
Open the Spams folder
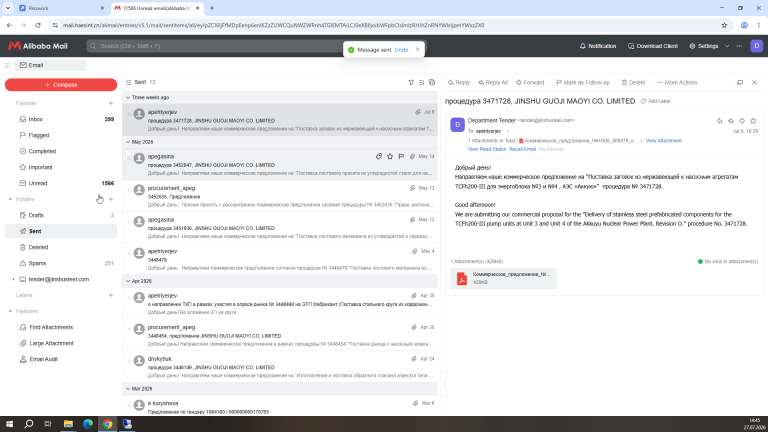61,263
